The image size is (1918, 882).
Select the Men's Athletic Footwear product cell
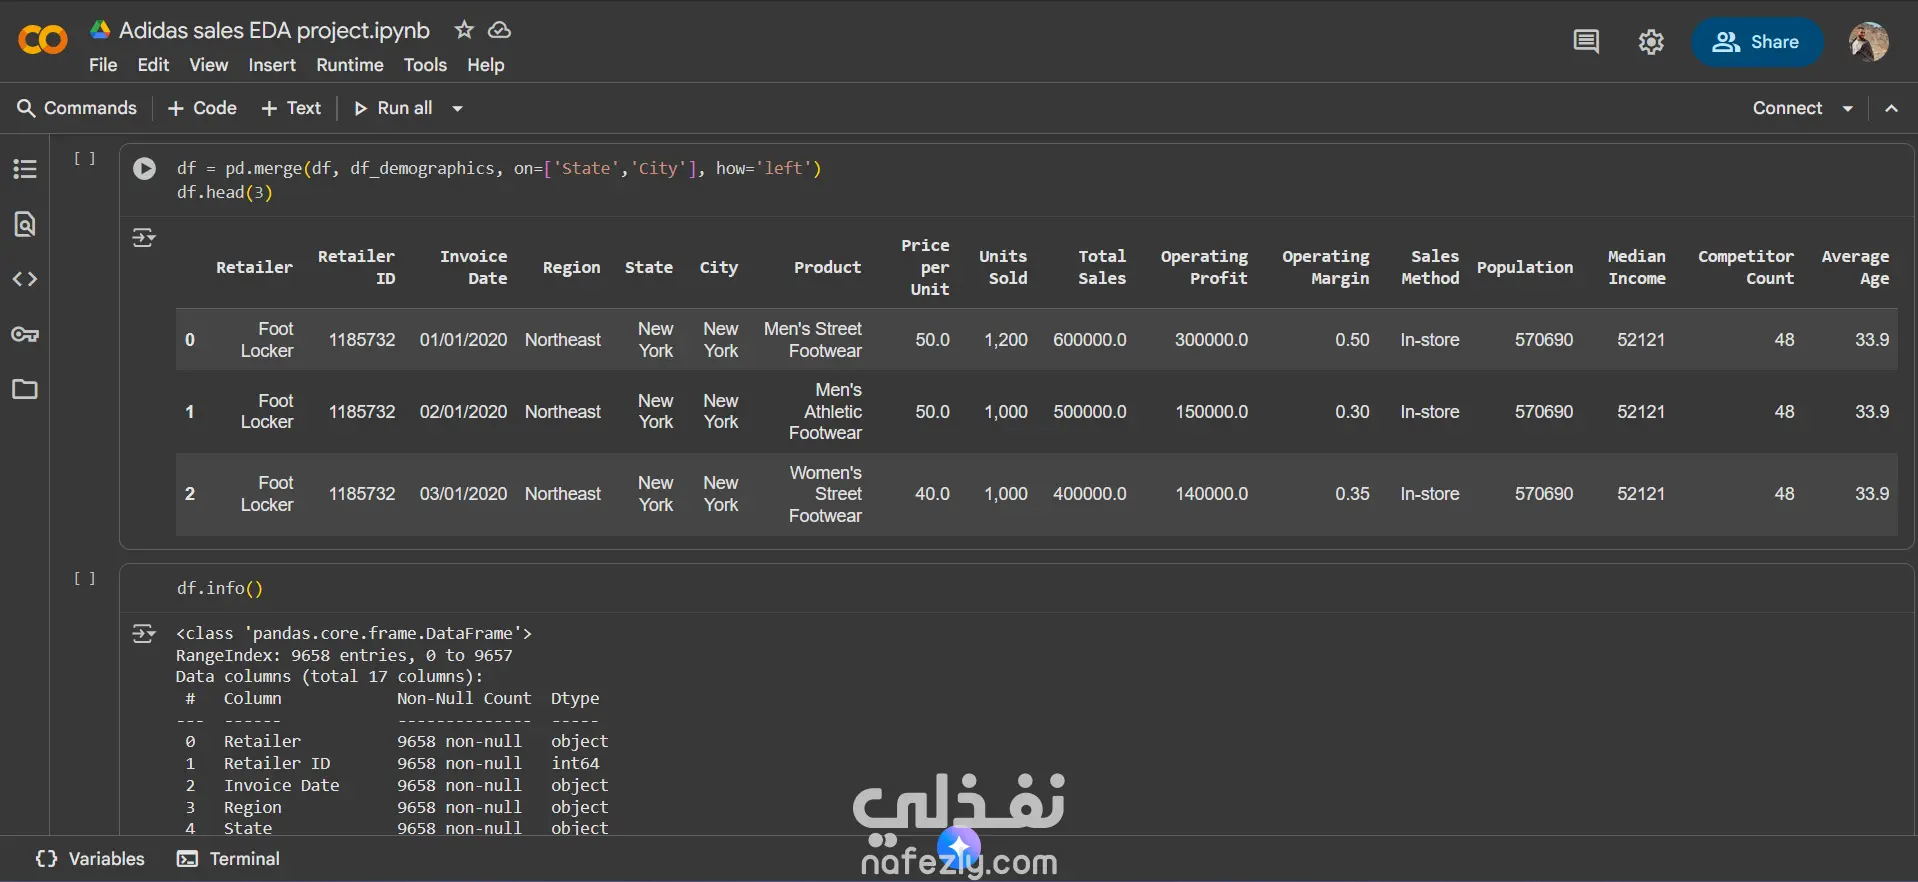point(825,412)
